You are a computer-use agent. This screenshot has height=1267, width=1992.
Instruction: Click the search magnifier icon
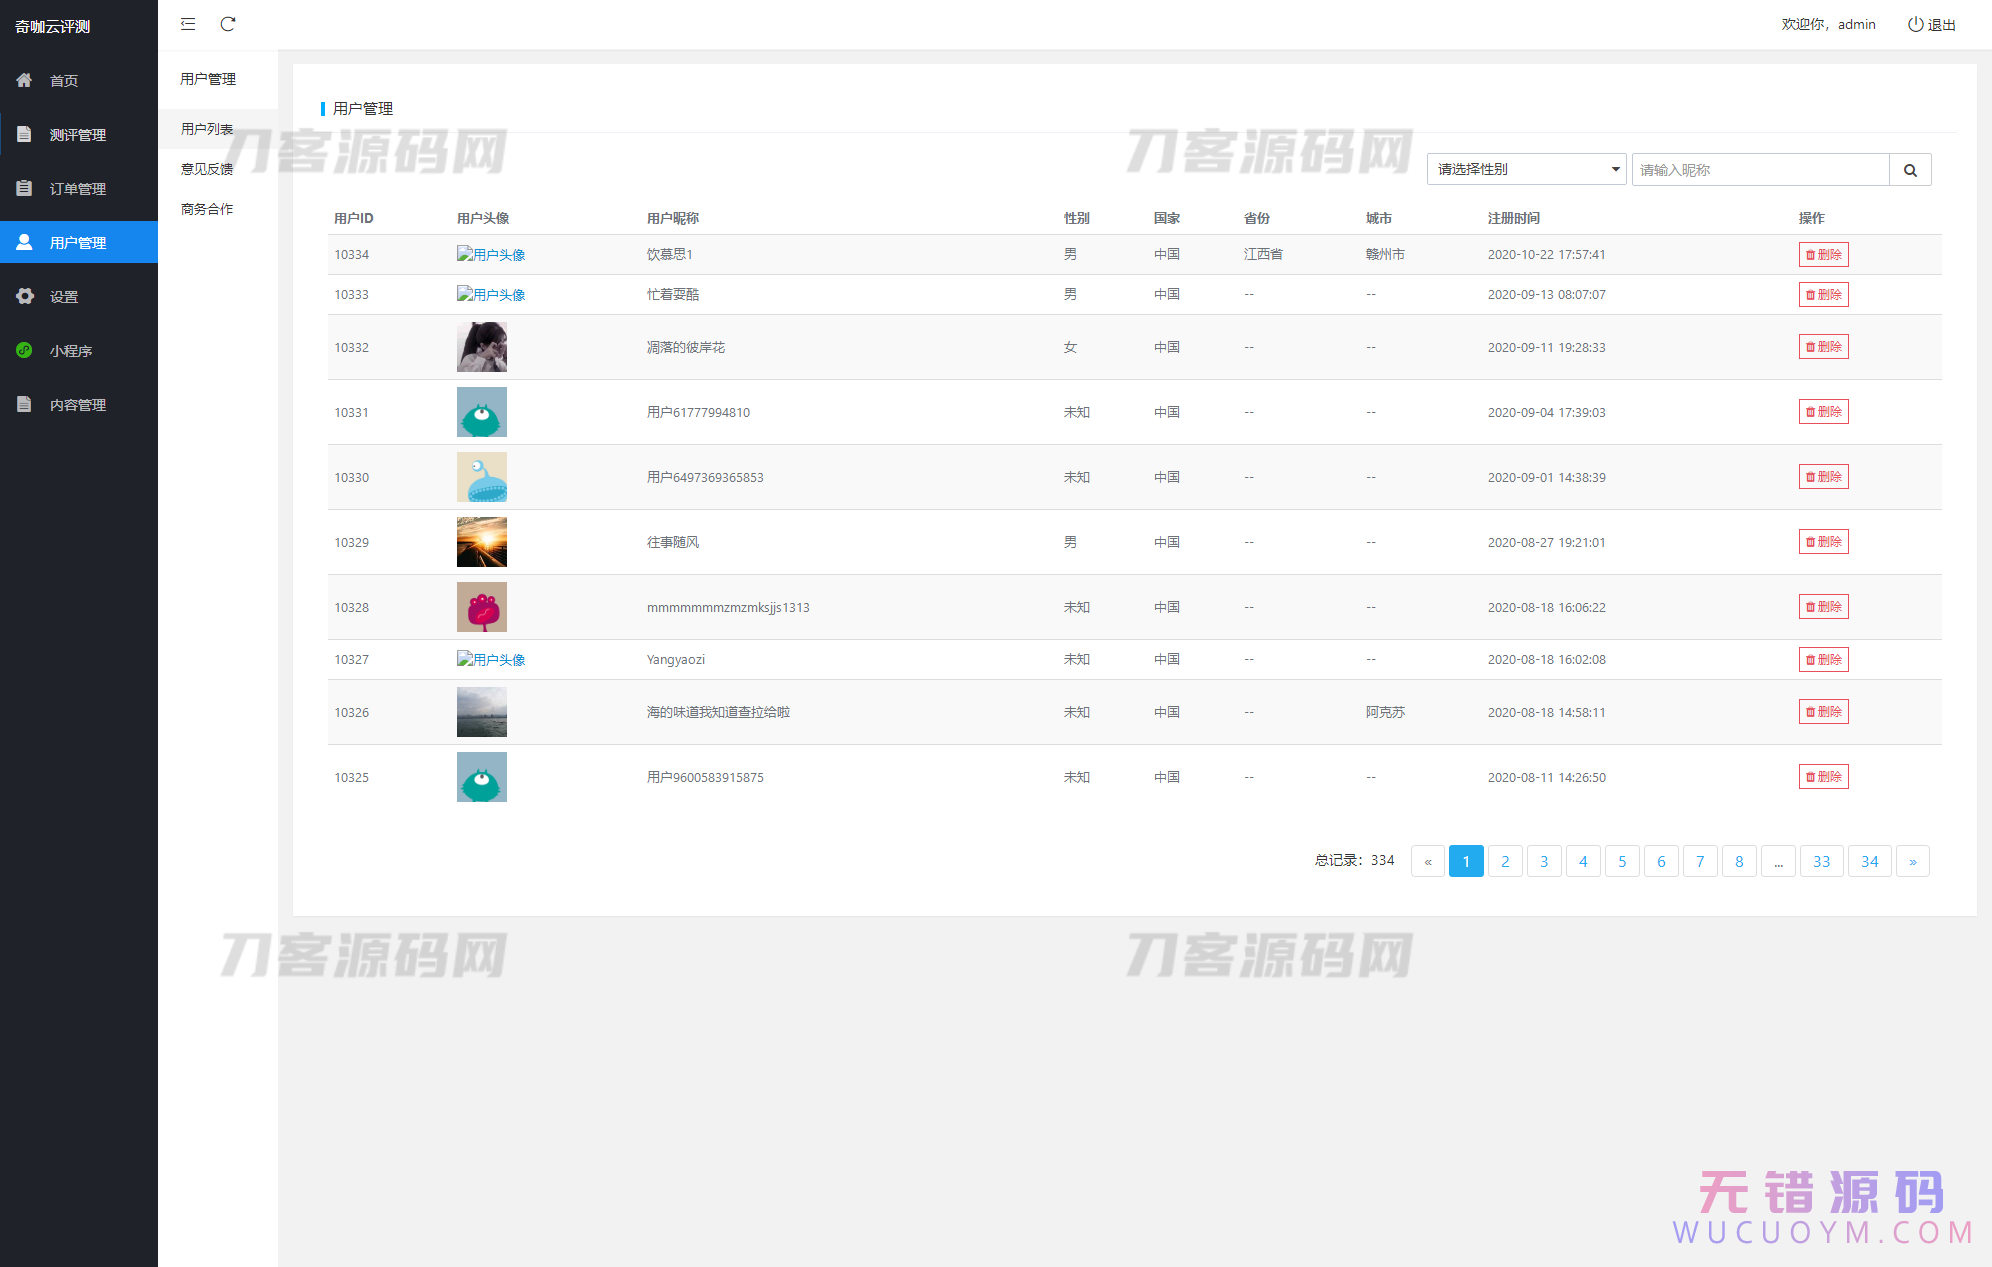[x=1910, y=169]
